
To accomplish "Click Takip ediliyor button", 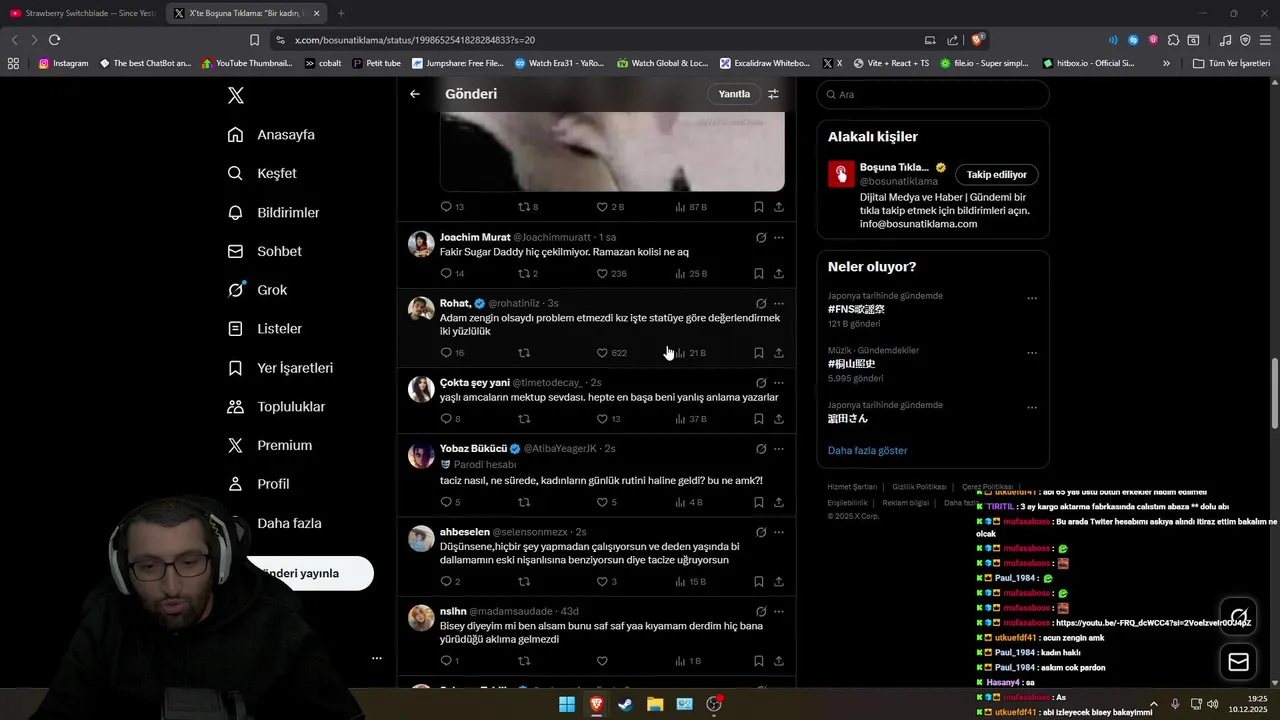I will 997,174.
